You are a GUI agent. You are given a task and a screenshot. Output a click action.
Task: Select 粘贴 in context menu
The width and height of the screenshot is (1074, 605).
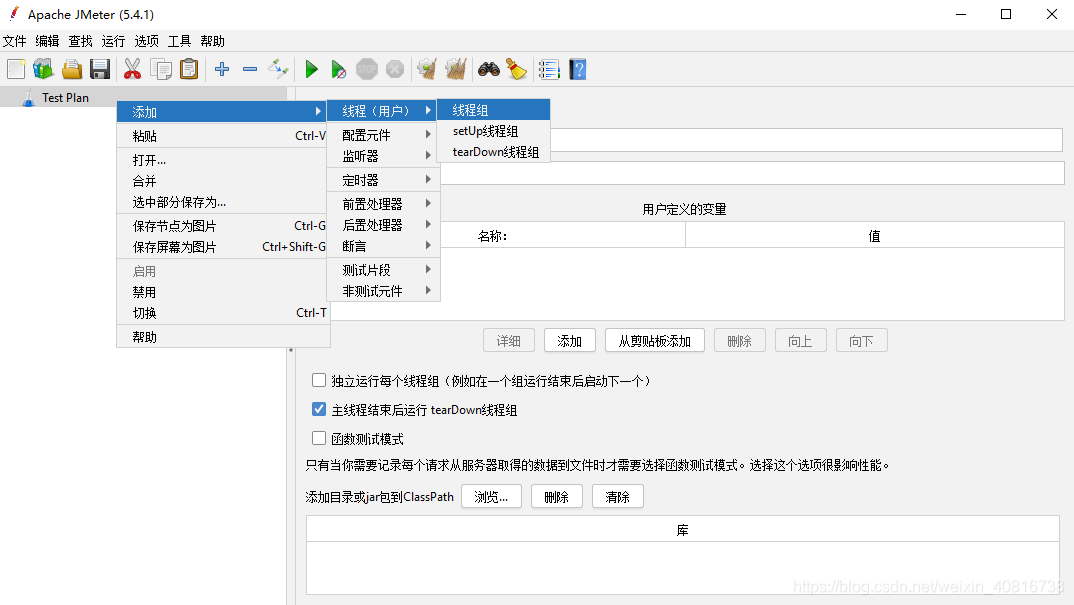coord(223,136)
